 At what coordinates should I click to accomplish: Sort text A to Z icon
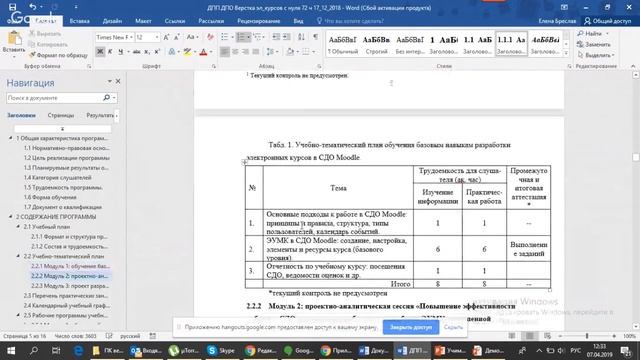click(301, 38)
